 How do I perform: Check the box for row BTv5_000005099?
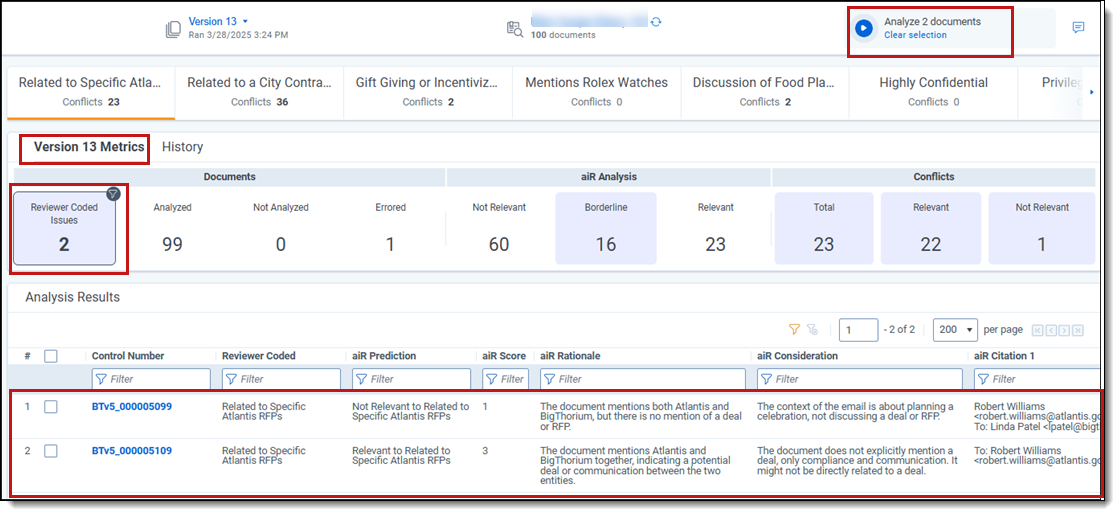pyautogui.click(x=51, y=406)
